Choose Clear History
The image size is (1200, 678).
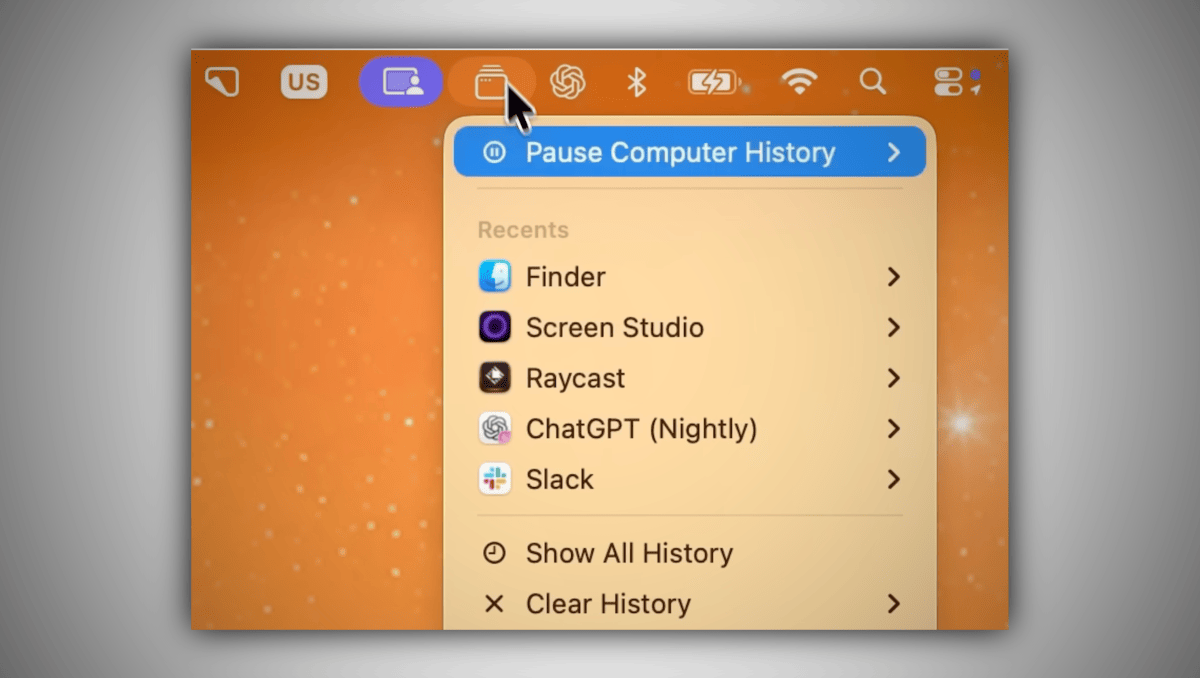[x=690, y=604]
